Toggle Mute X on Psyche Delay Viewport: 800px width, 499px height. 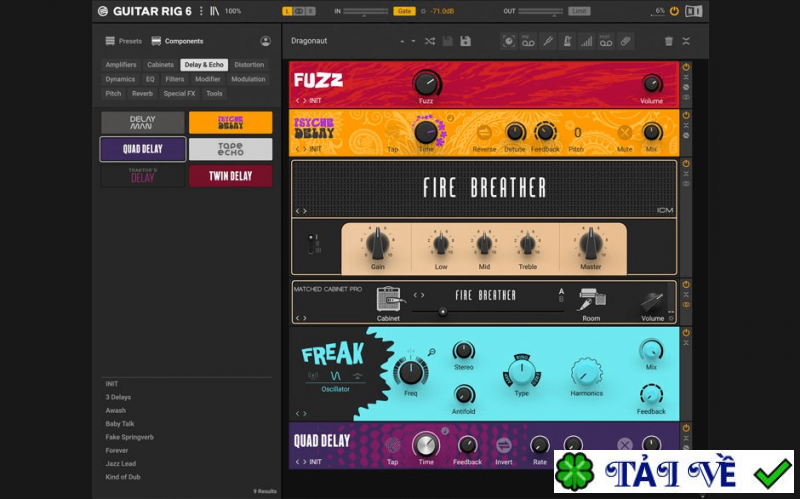point(624,133)
